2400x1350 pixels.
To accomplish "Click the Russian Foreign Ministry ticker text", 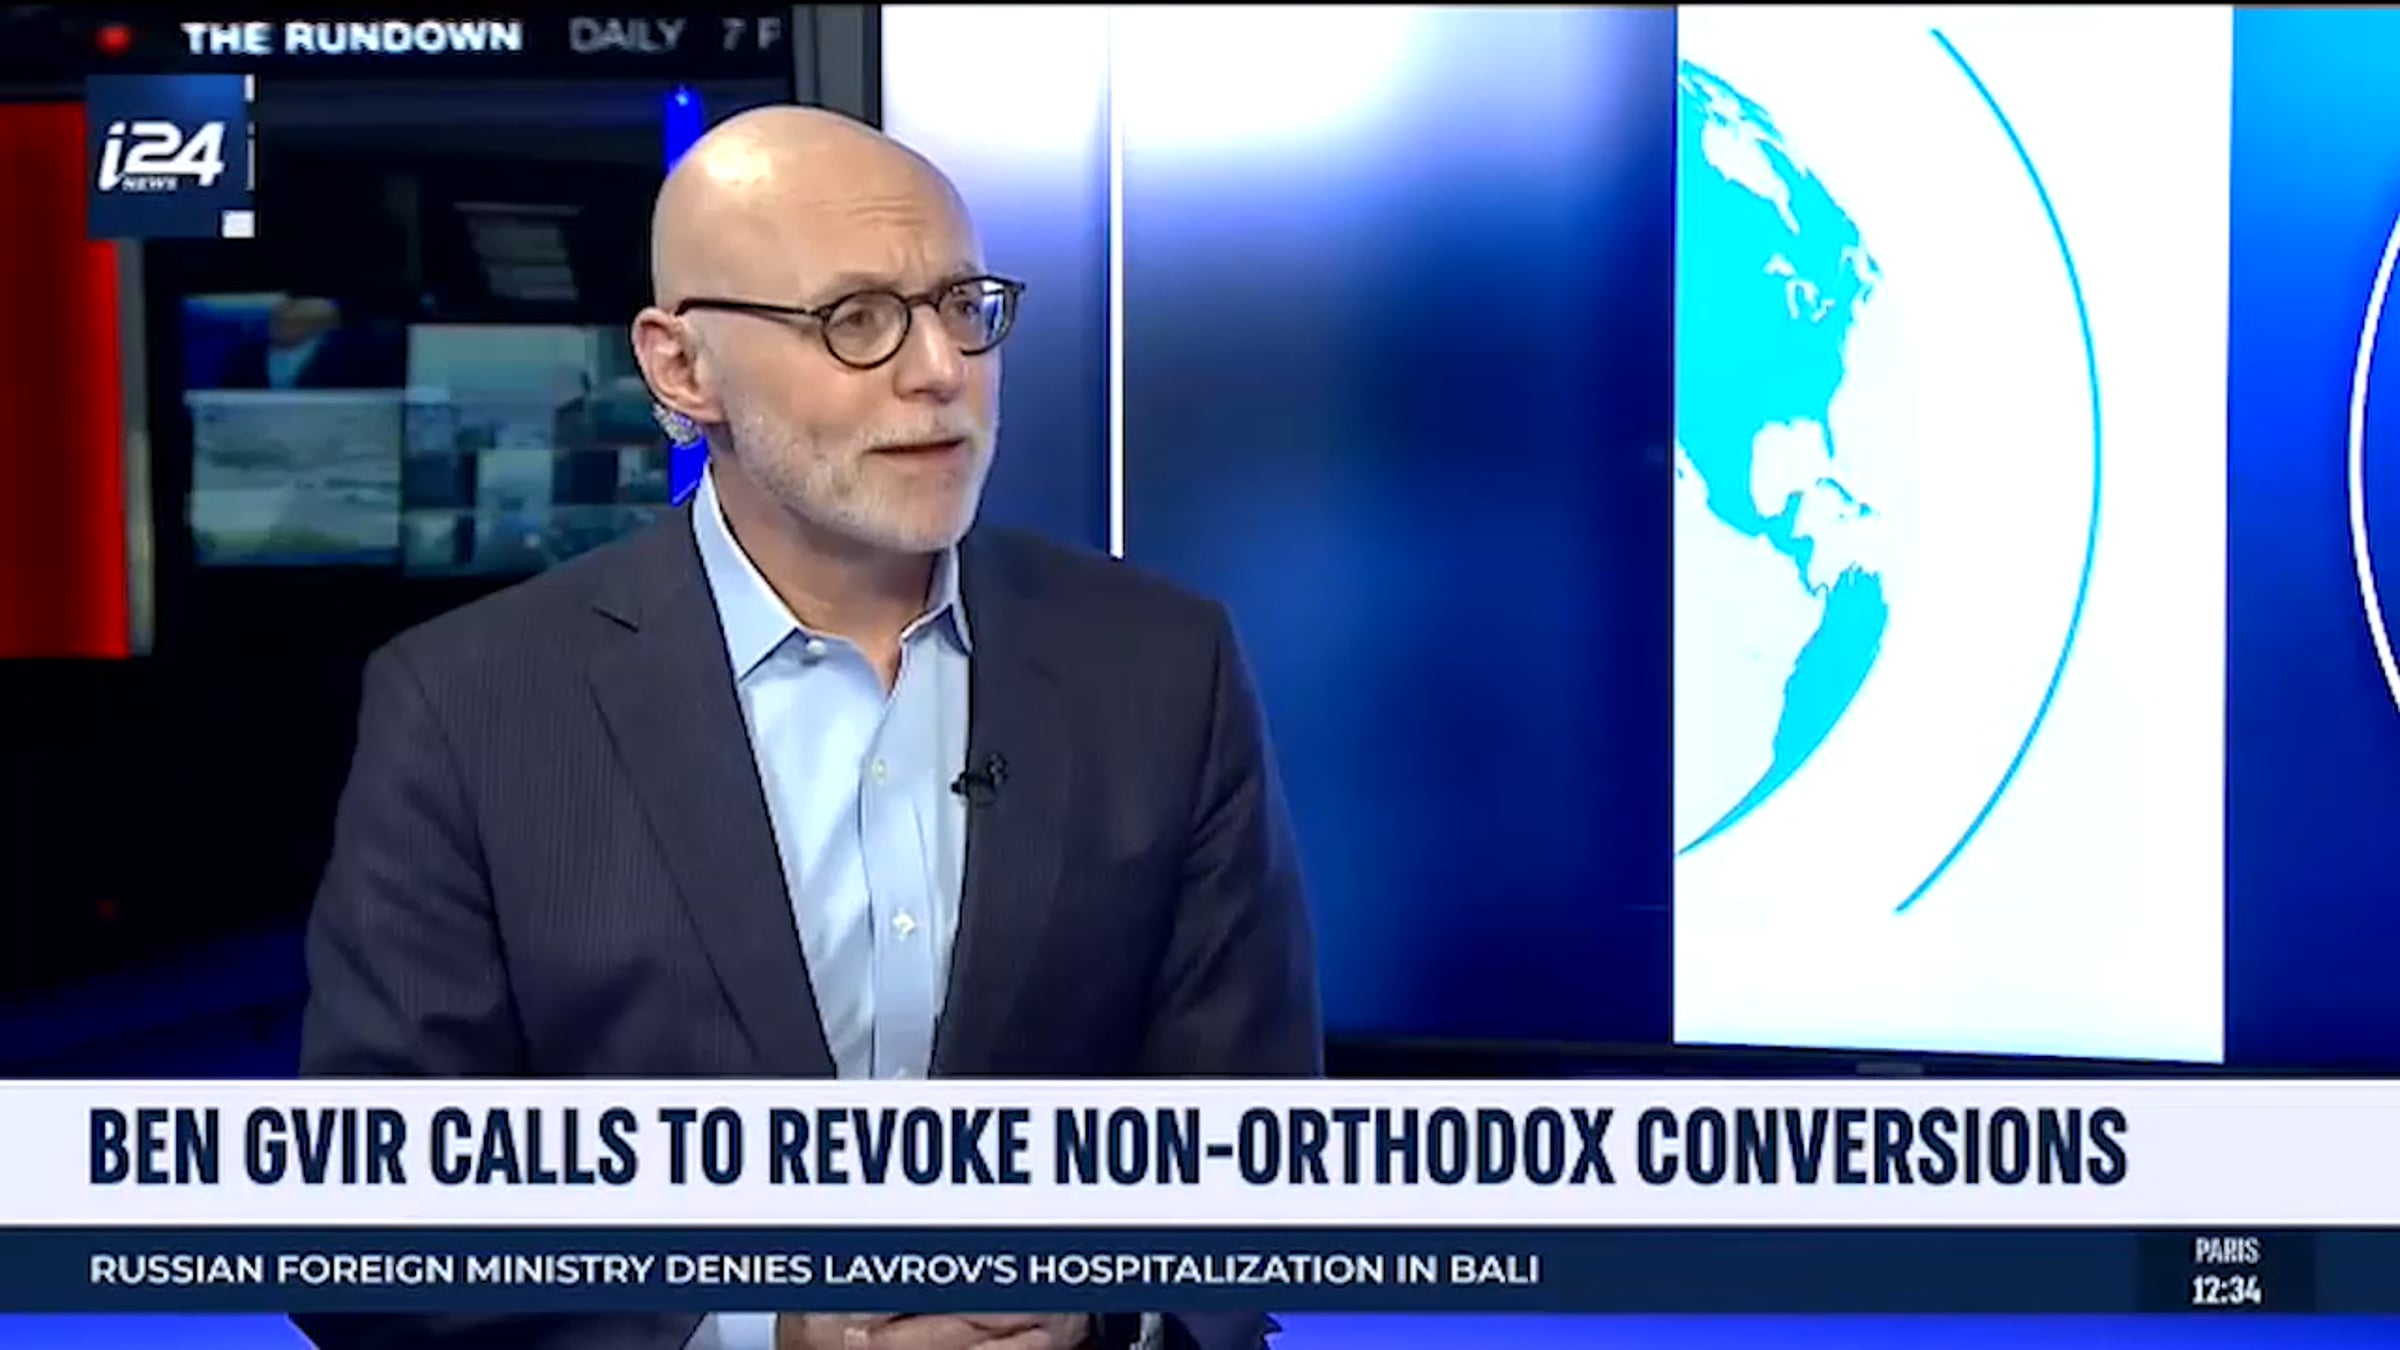I will (814, 1270).
